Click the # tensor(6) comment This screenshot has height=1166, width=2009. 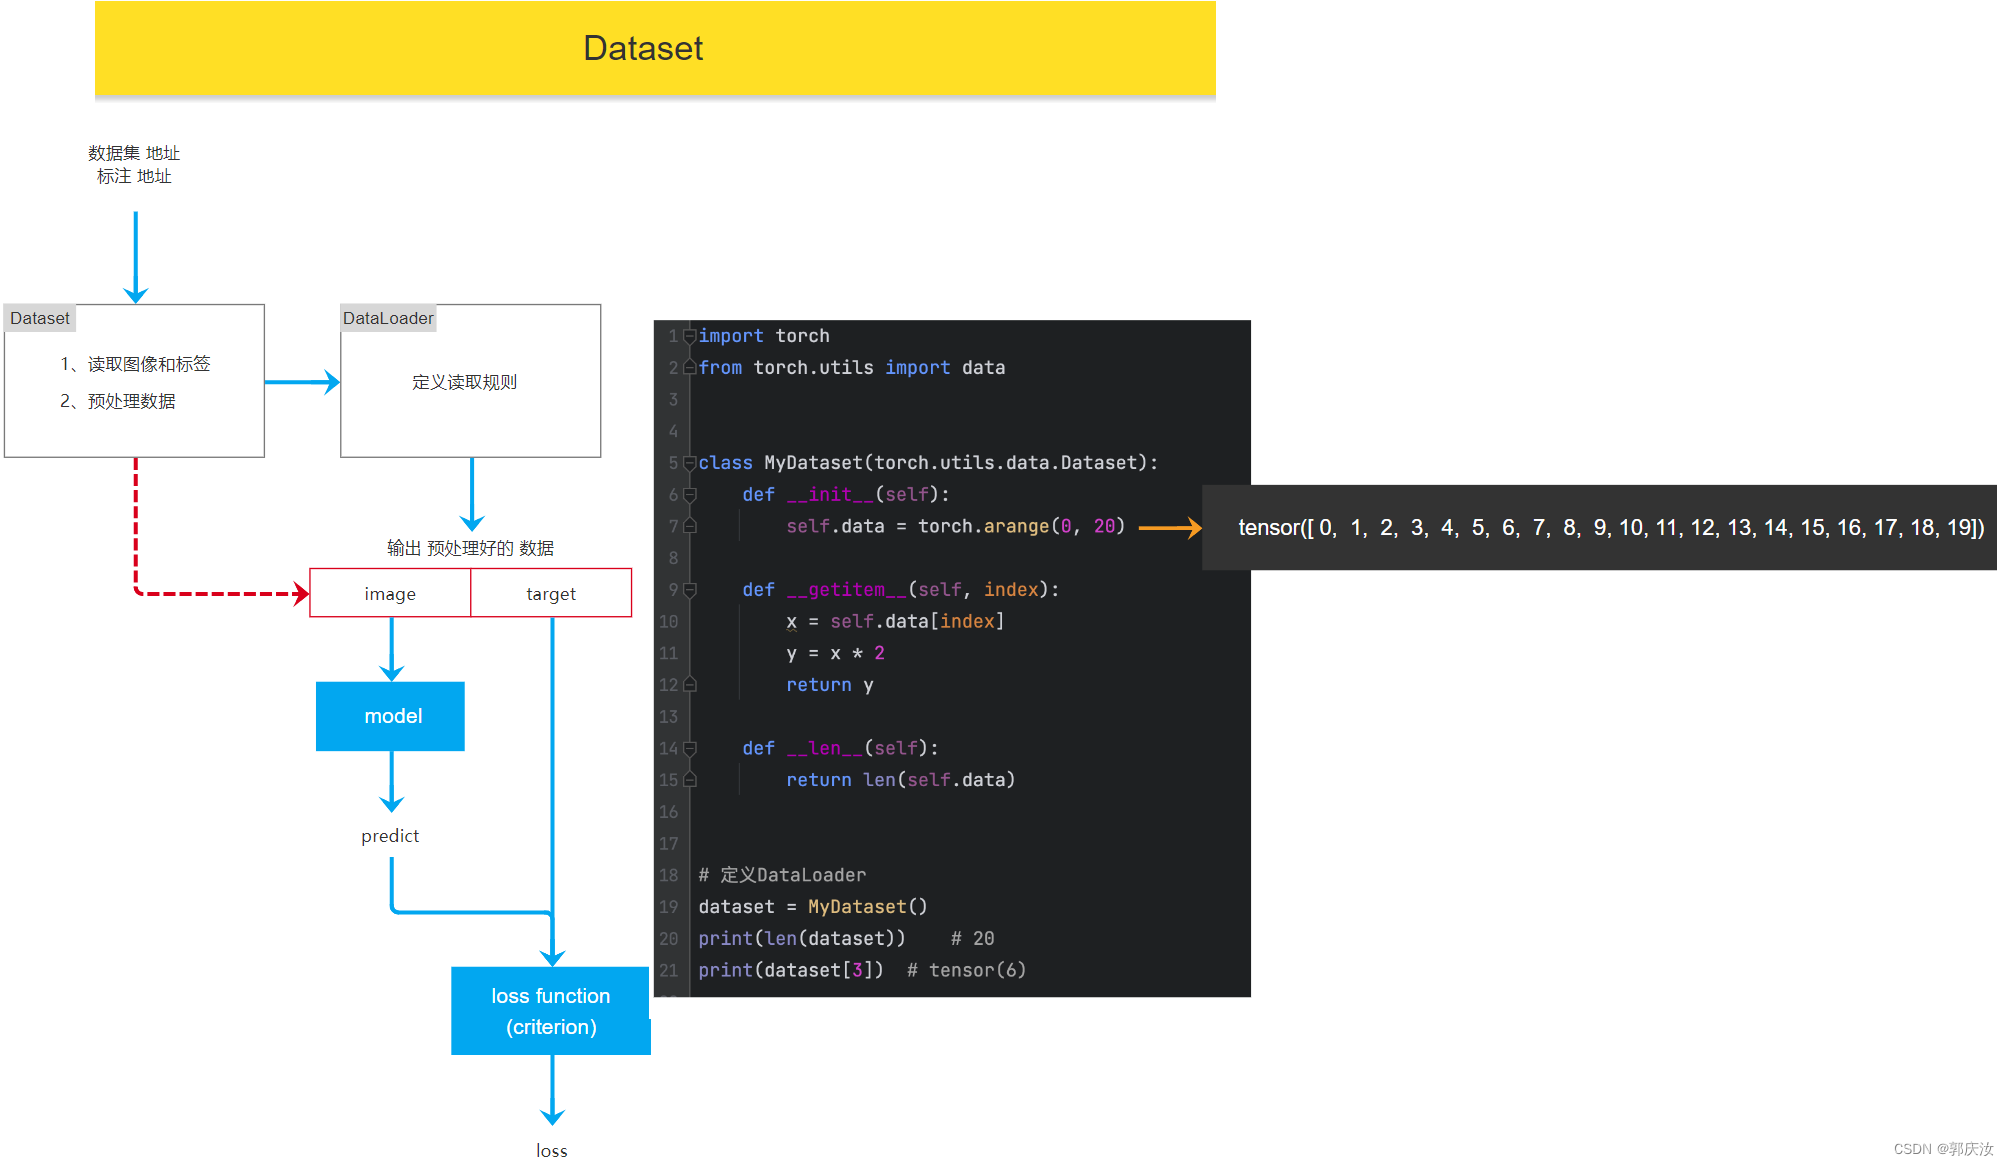(x=966, y=970)
